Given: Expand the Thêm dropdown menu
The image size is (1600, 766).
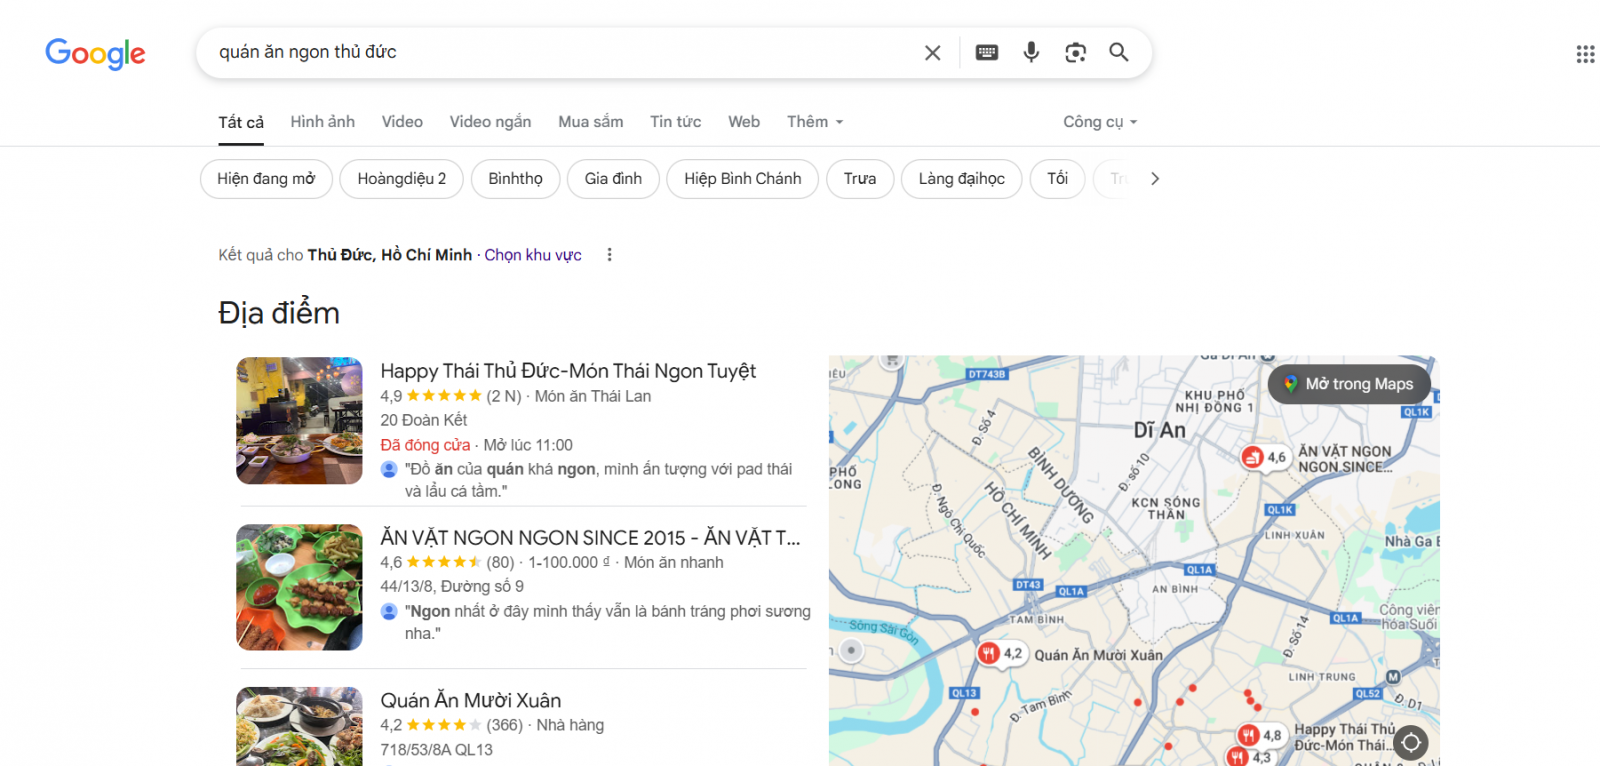Looking at the screenshot, I should coord(815,122).
